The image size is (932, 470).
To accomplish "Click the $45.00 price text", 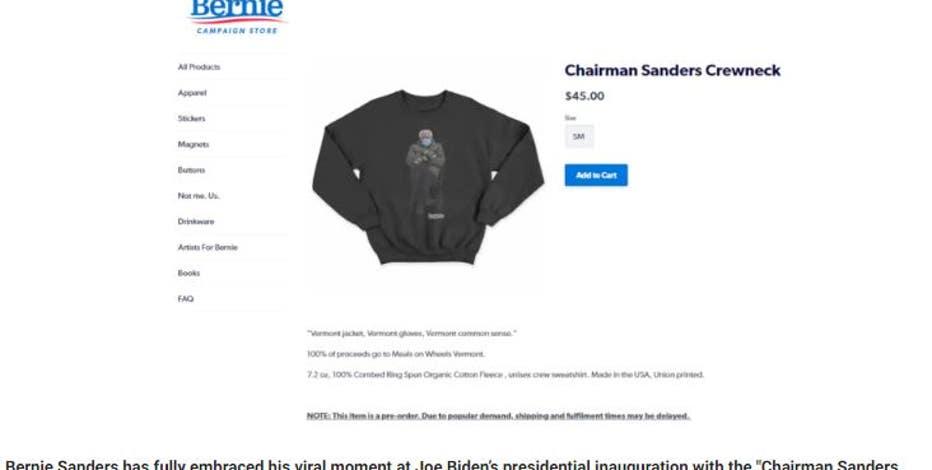I will (584, 96).
